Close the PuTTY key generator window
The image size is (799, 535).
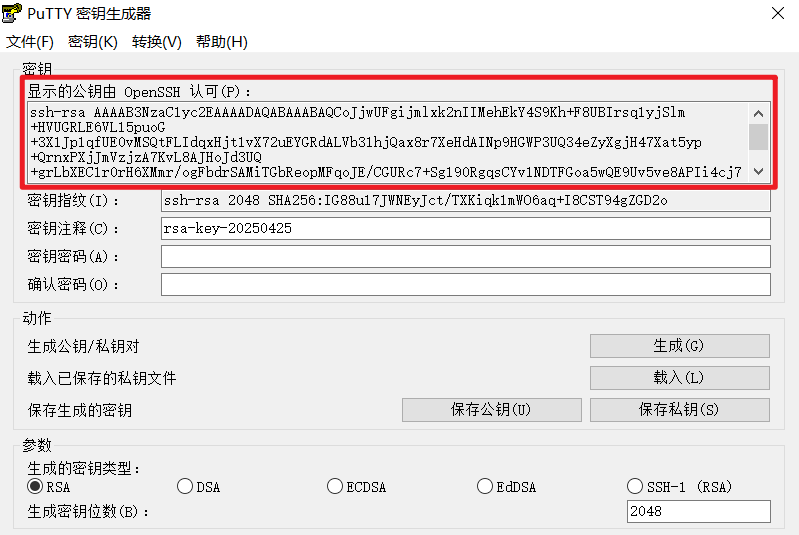click(x=778, y=13)
